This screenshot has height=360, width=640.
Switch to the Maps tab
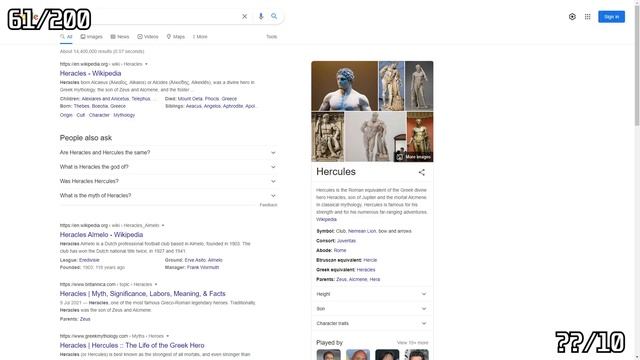pos(176,37)
